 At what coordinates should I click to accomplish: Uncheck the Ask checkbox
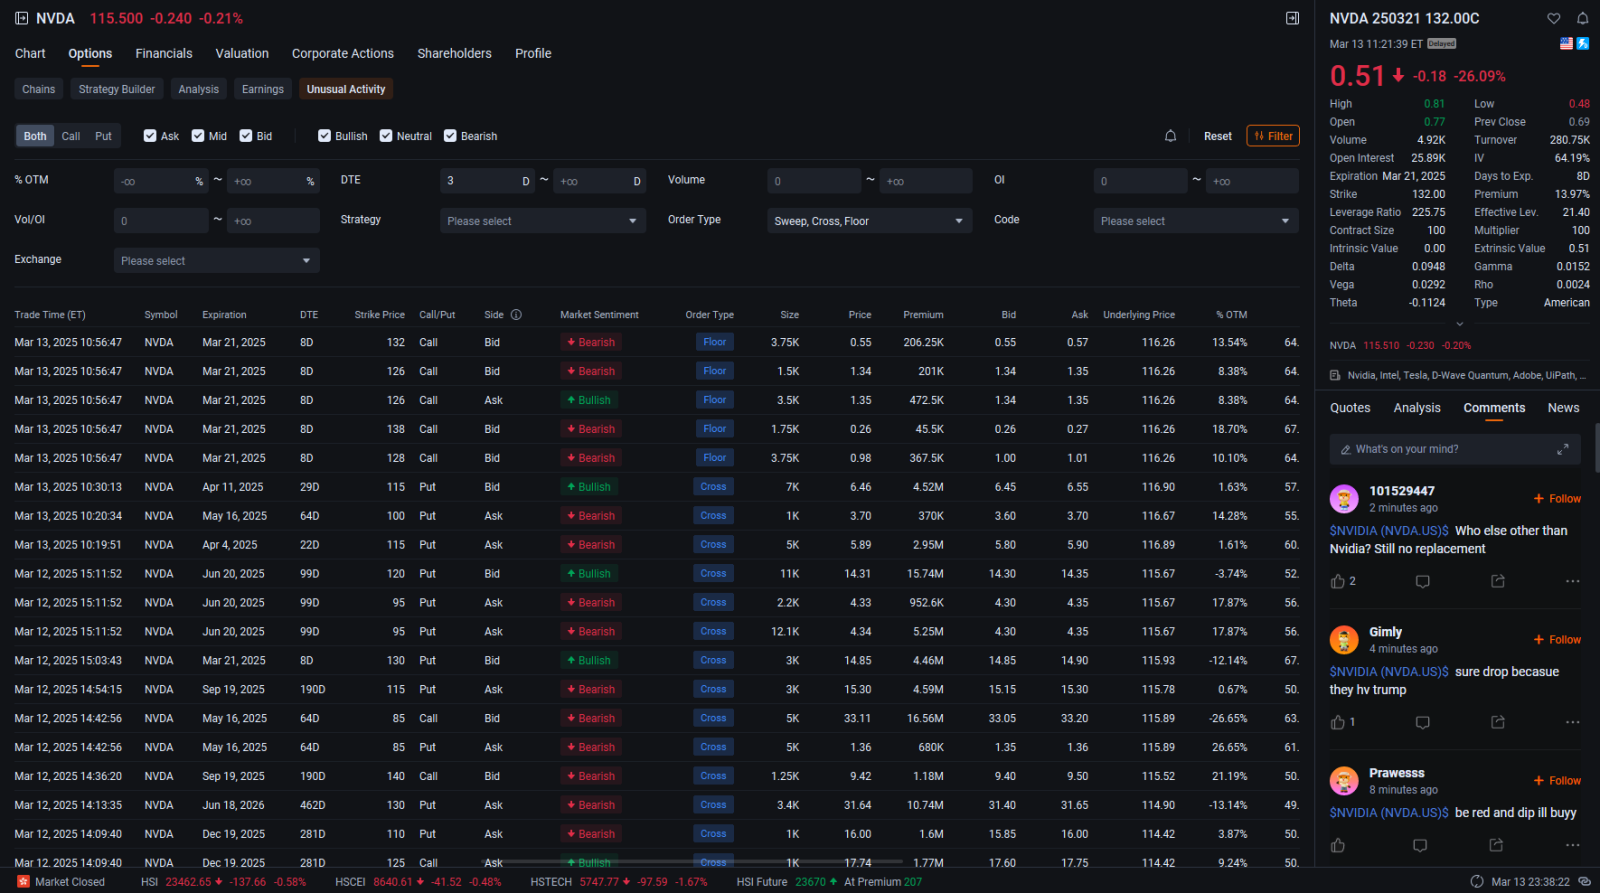tap(150, 136)
